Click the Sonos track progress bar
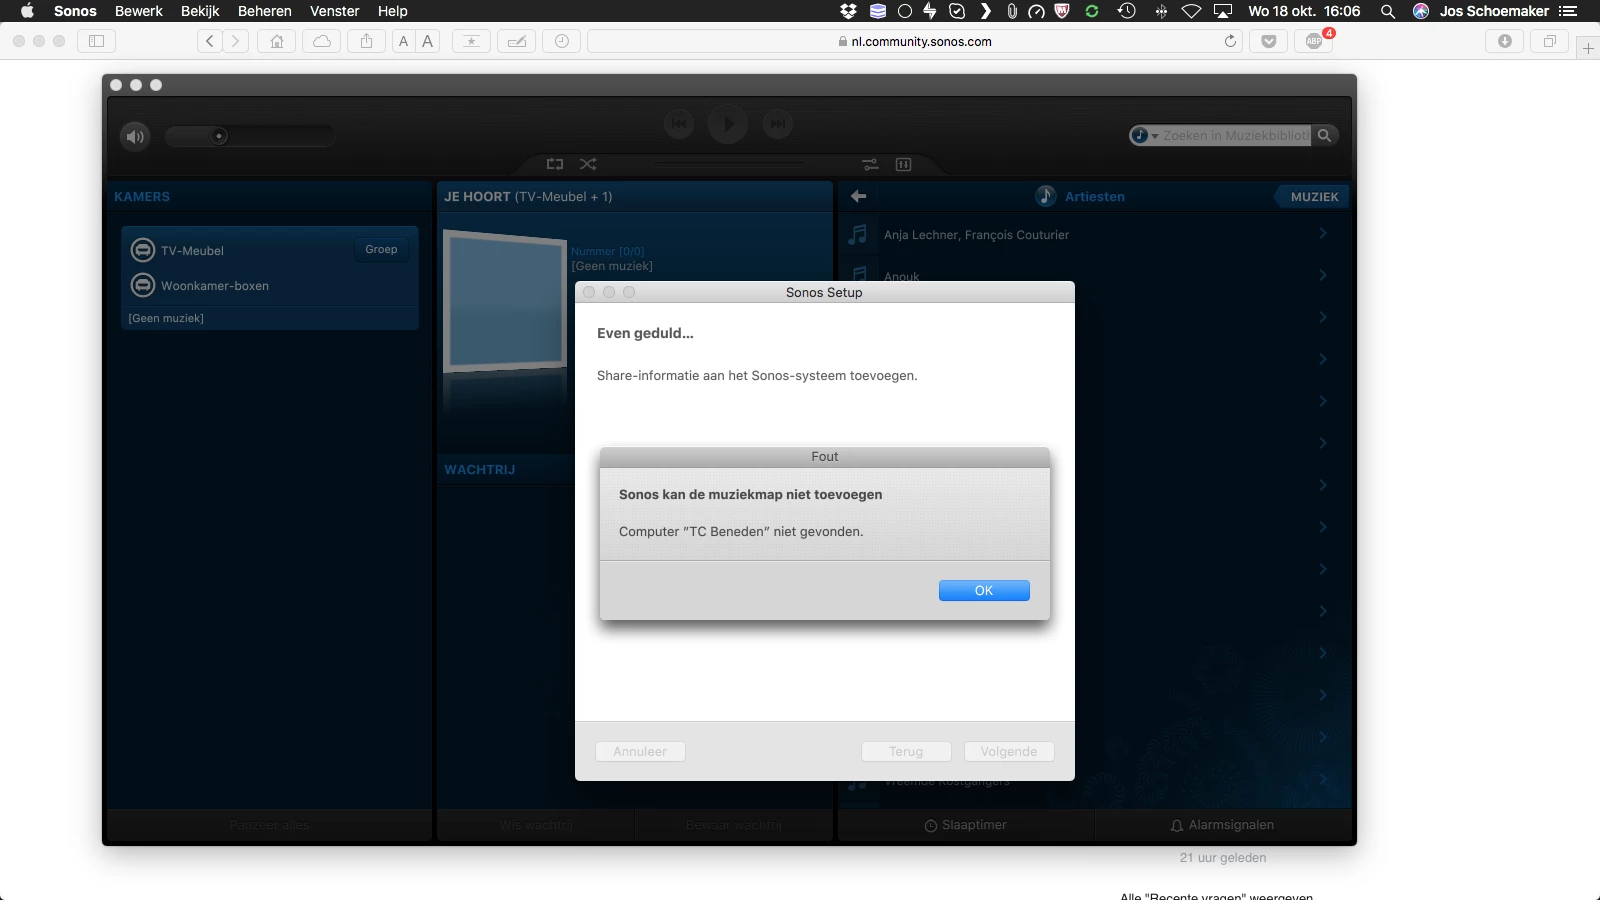The width and height of the screenshot is (1600, 900). [x=730, y=164]
